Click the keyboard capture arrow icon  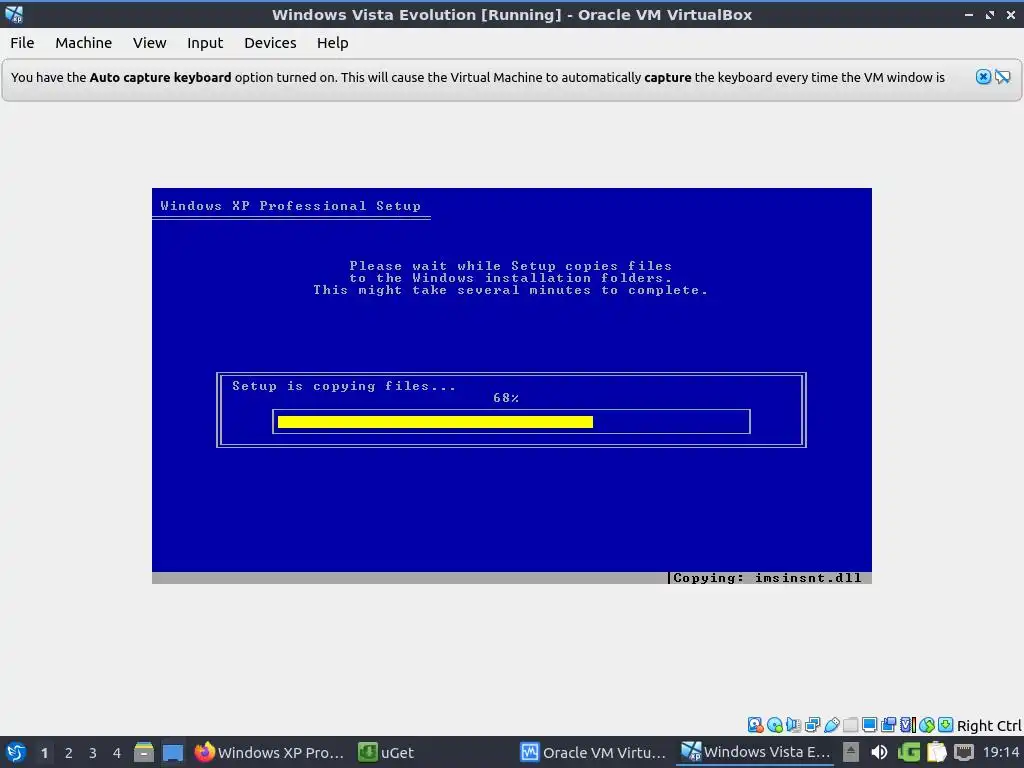pos(945,725)
